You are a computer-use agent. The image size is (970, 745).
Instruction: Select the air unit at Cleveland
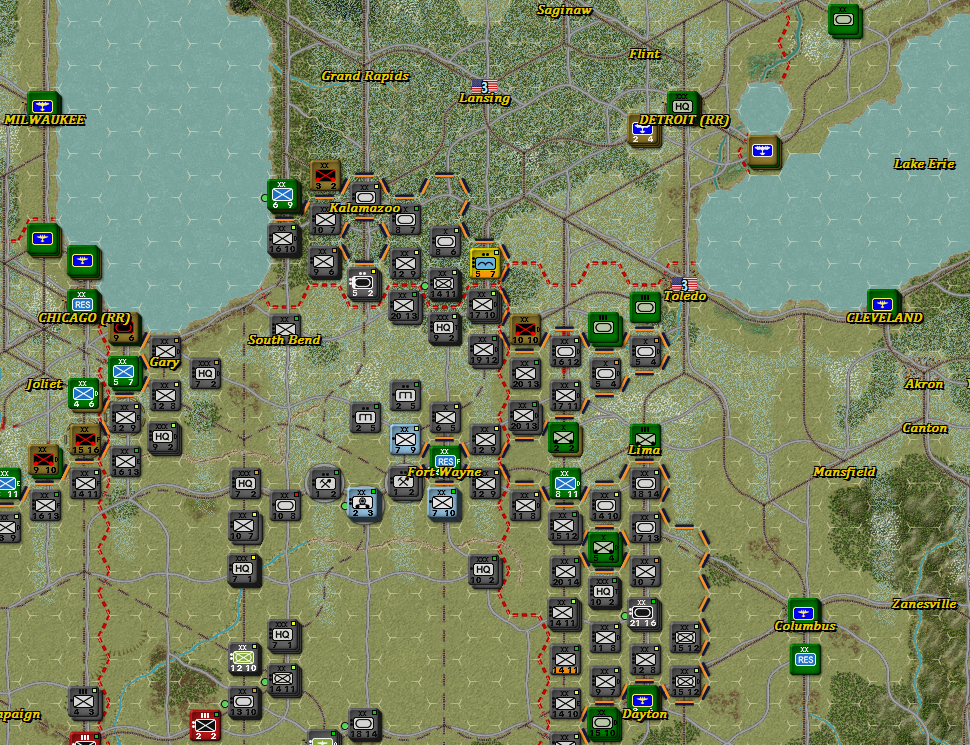pos(883,304)
